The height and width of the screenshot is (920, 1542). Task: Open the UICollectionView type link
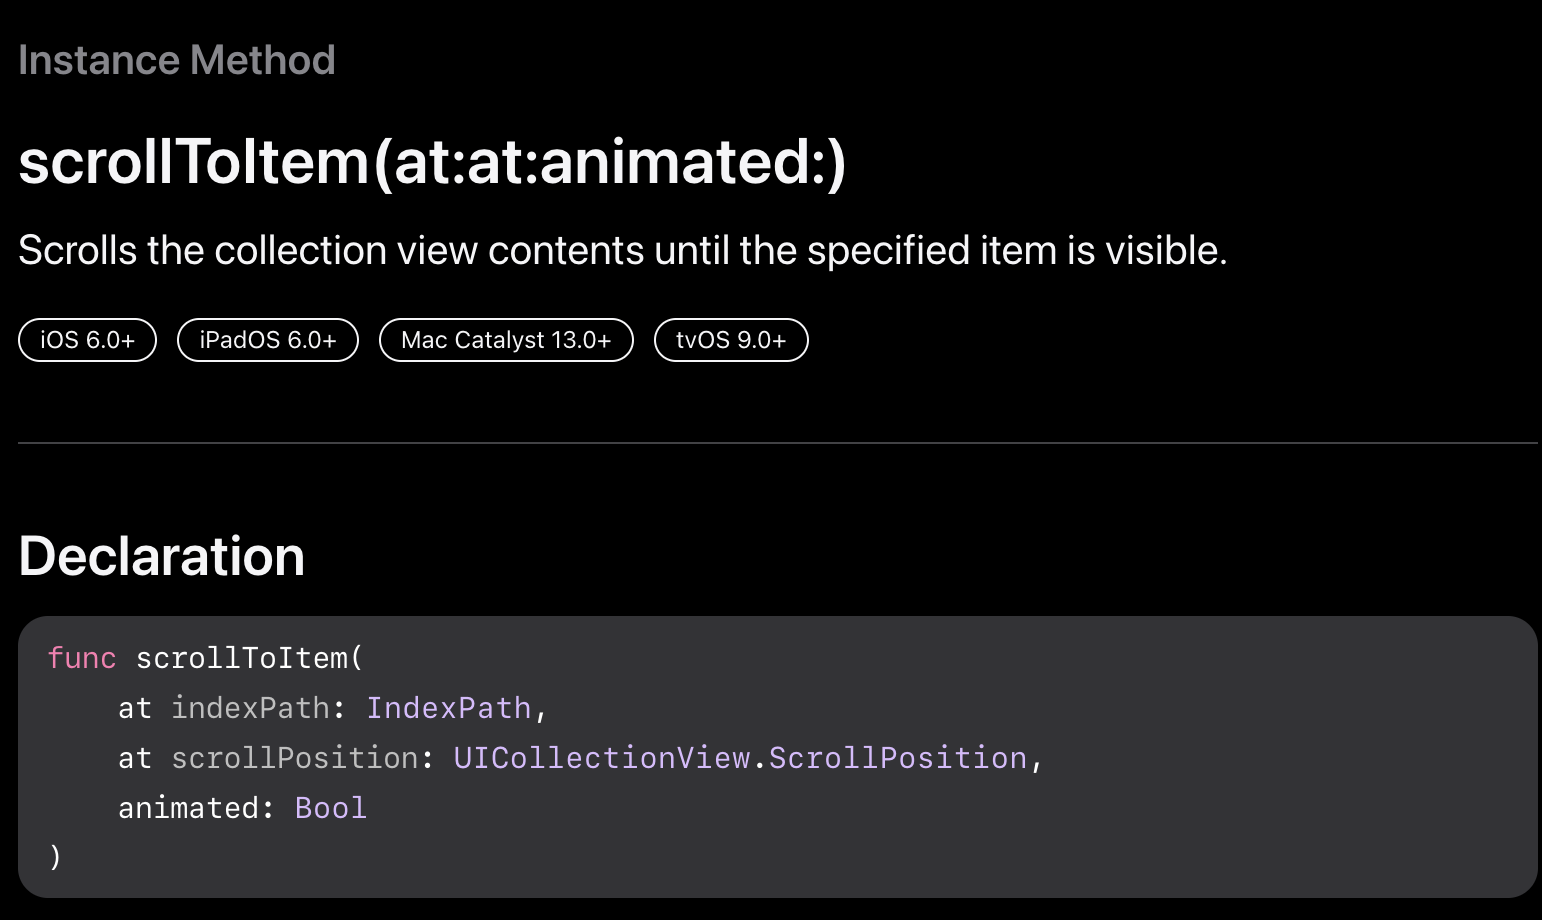click(602, 758)
